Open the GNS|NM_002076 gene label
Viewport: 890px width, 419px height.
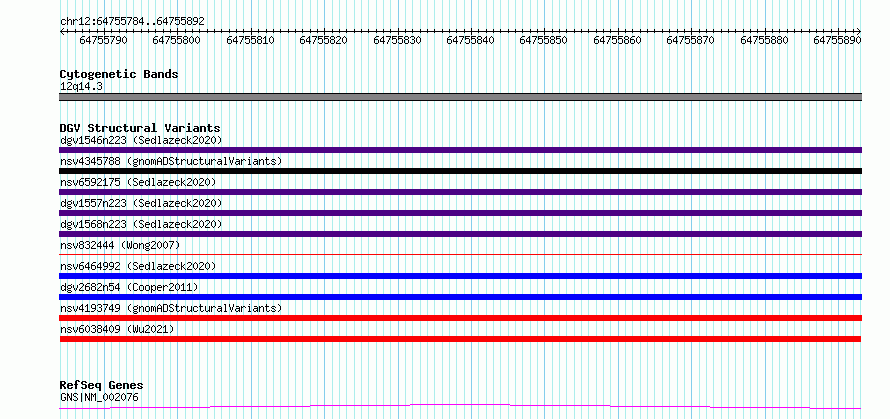pyautogui.click(x=99, y=397)
